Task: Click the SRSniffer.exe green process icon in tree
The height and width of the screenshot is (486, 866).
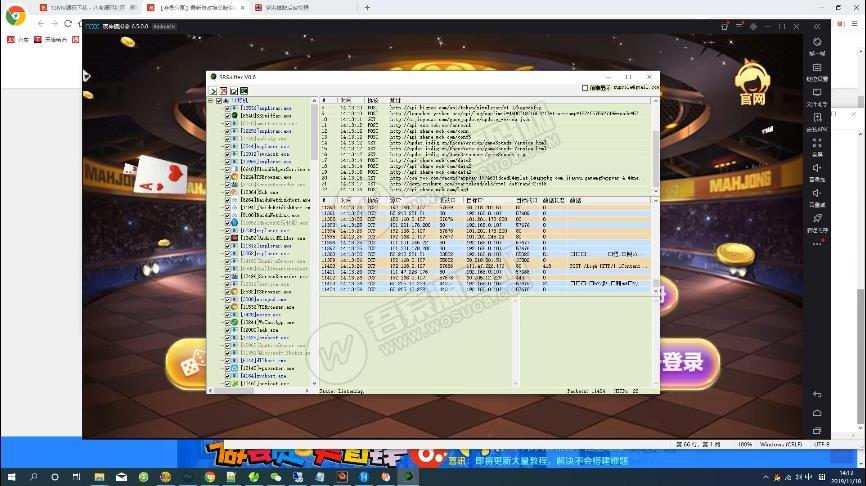Action: coord(235,115)
